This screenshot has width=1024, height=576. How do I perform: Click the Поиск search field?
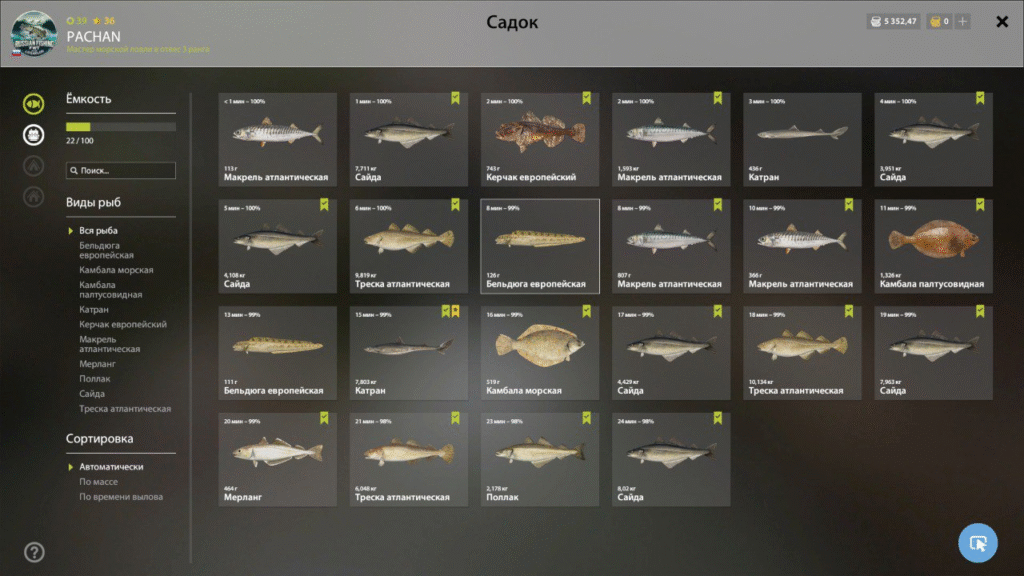pyautogui.click(x=121, y=170)
